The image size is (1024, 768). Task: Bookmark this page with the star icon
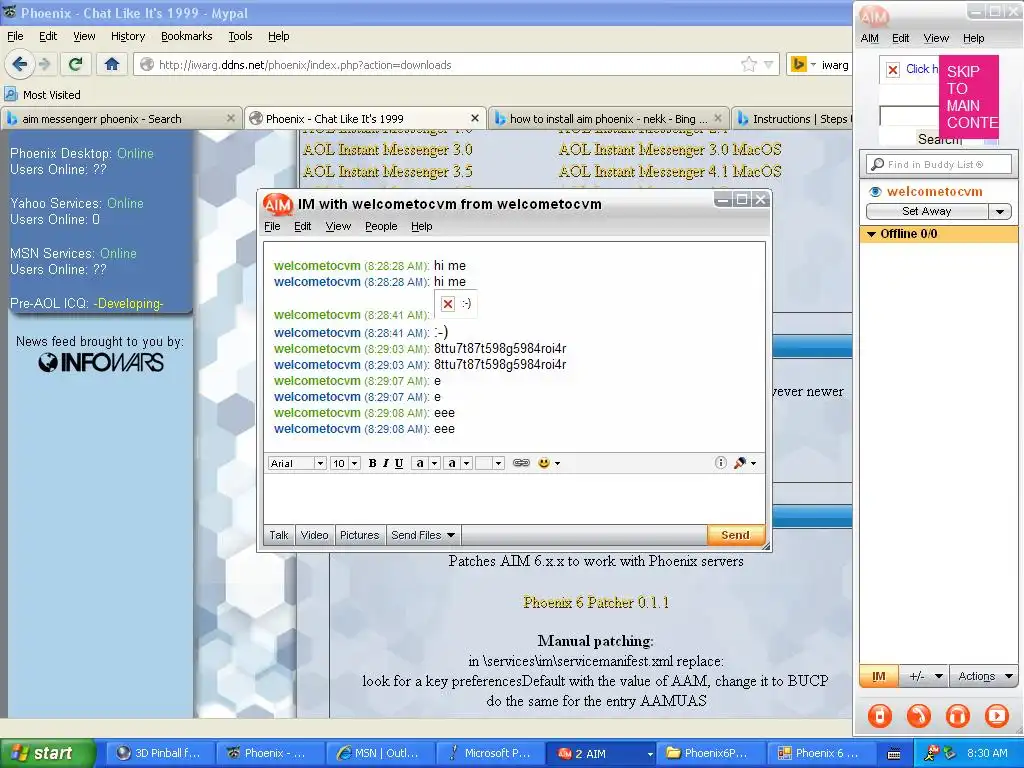click(x=748, y=64)
